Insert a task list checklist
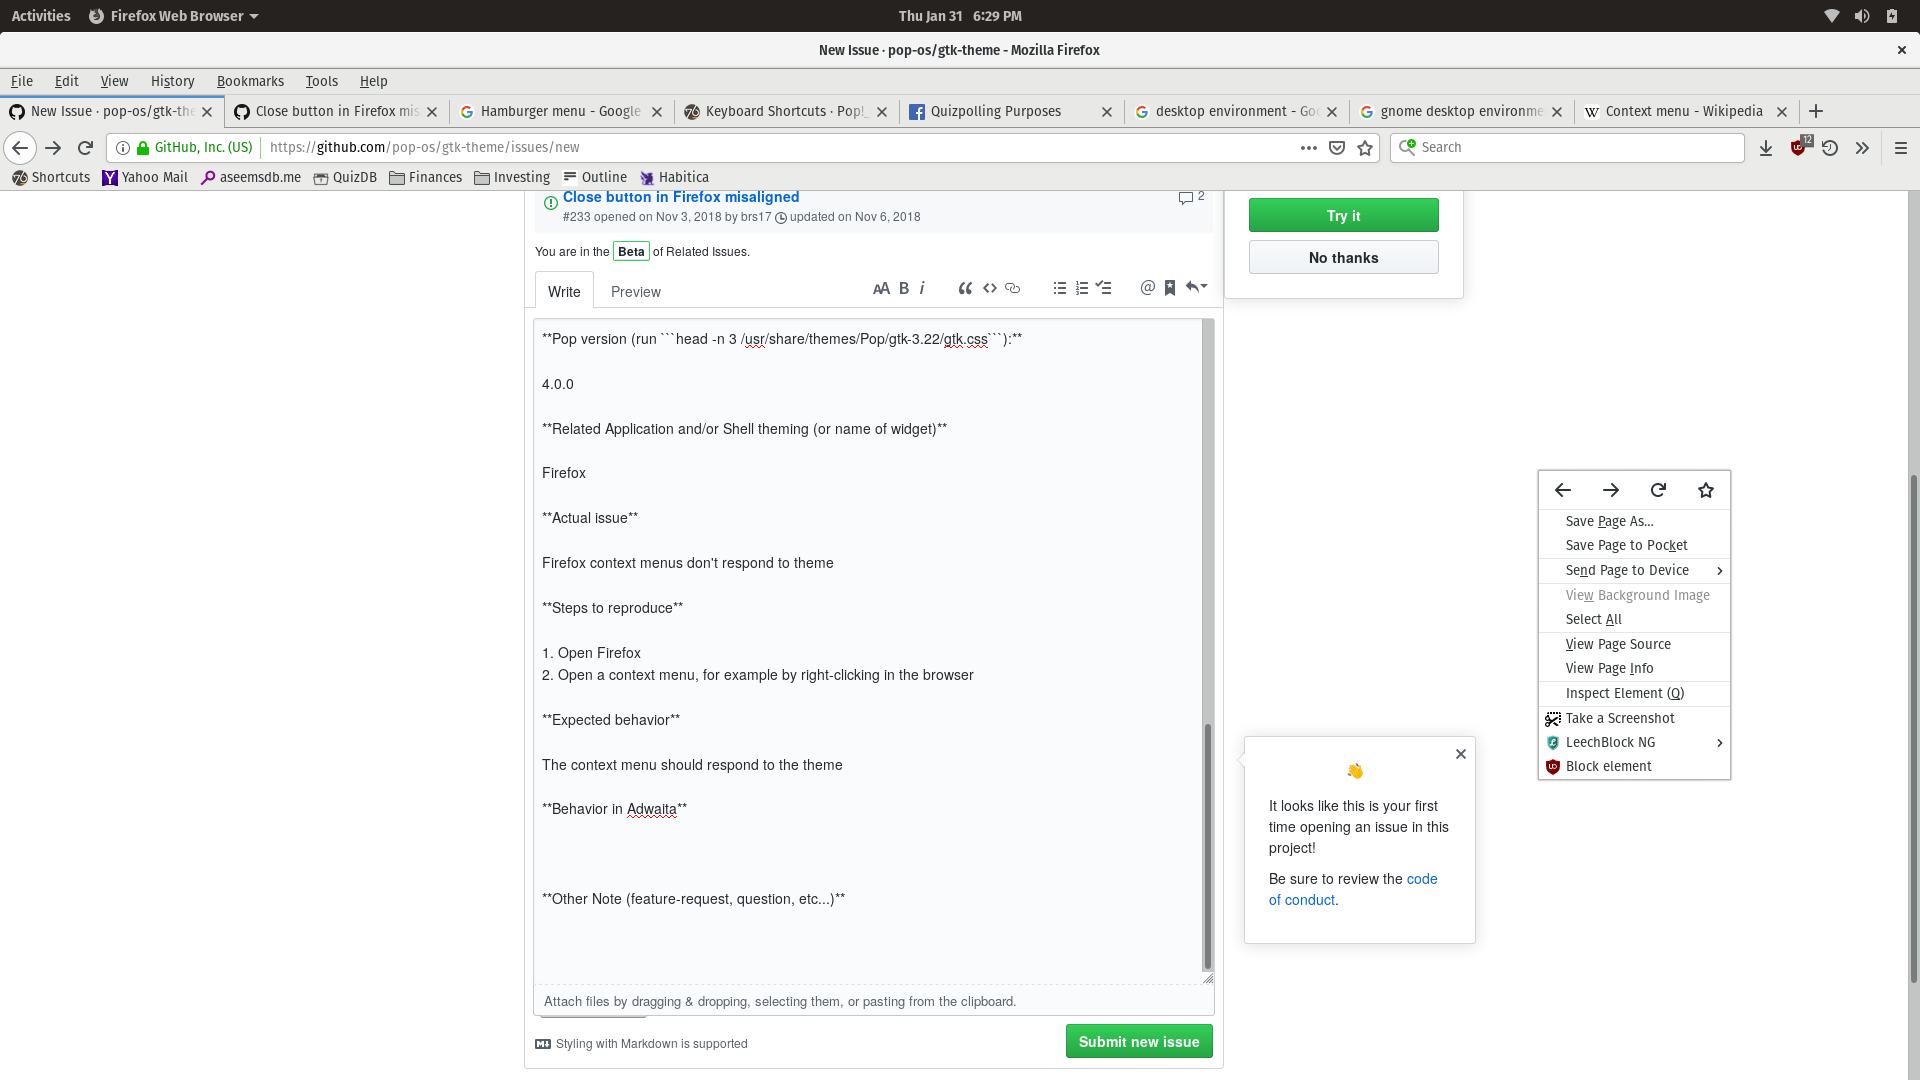Screen dimensions: 1920x1080 point(1104,288)
